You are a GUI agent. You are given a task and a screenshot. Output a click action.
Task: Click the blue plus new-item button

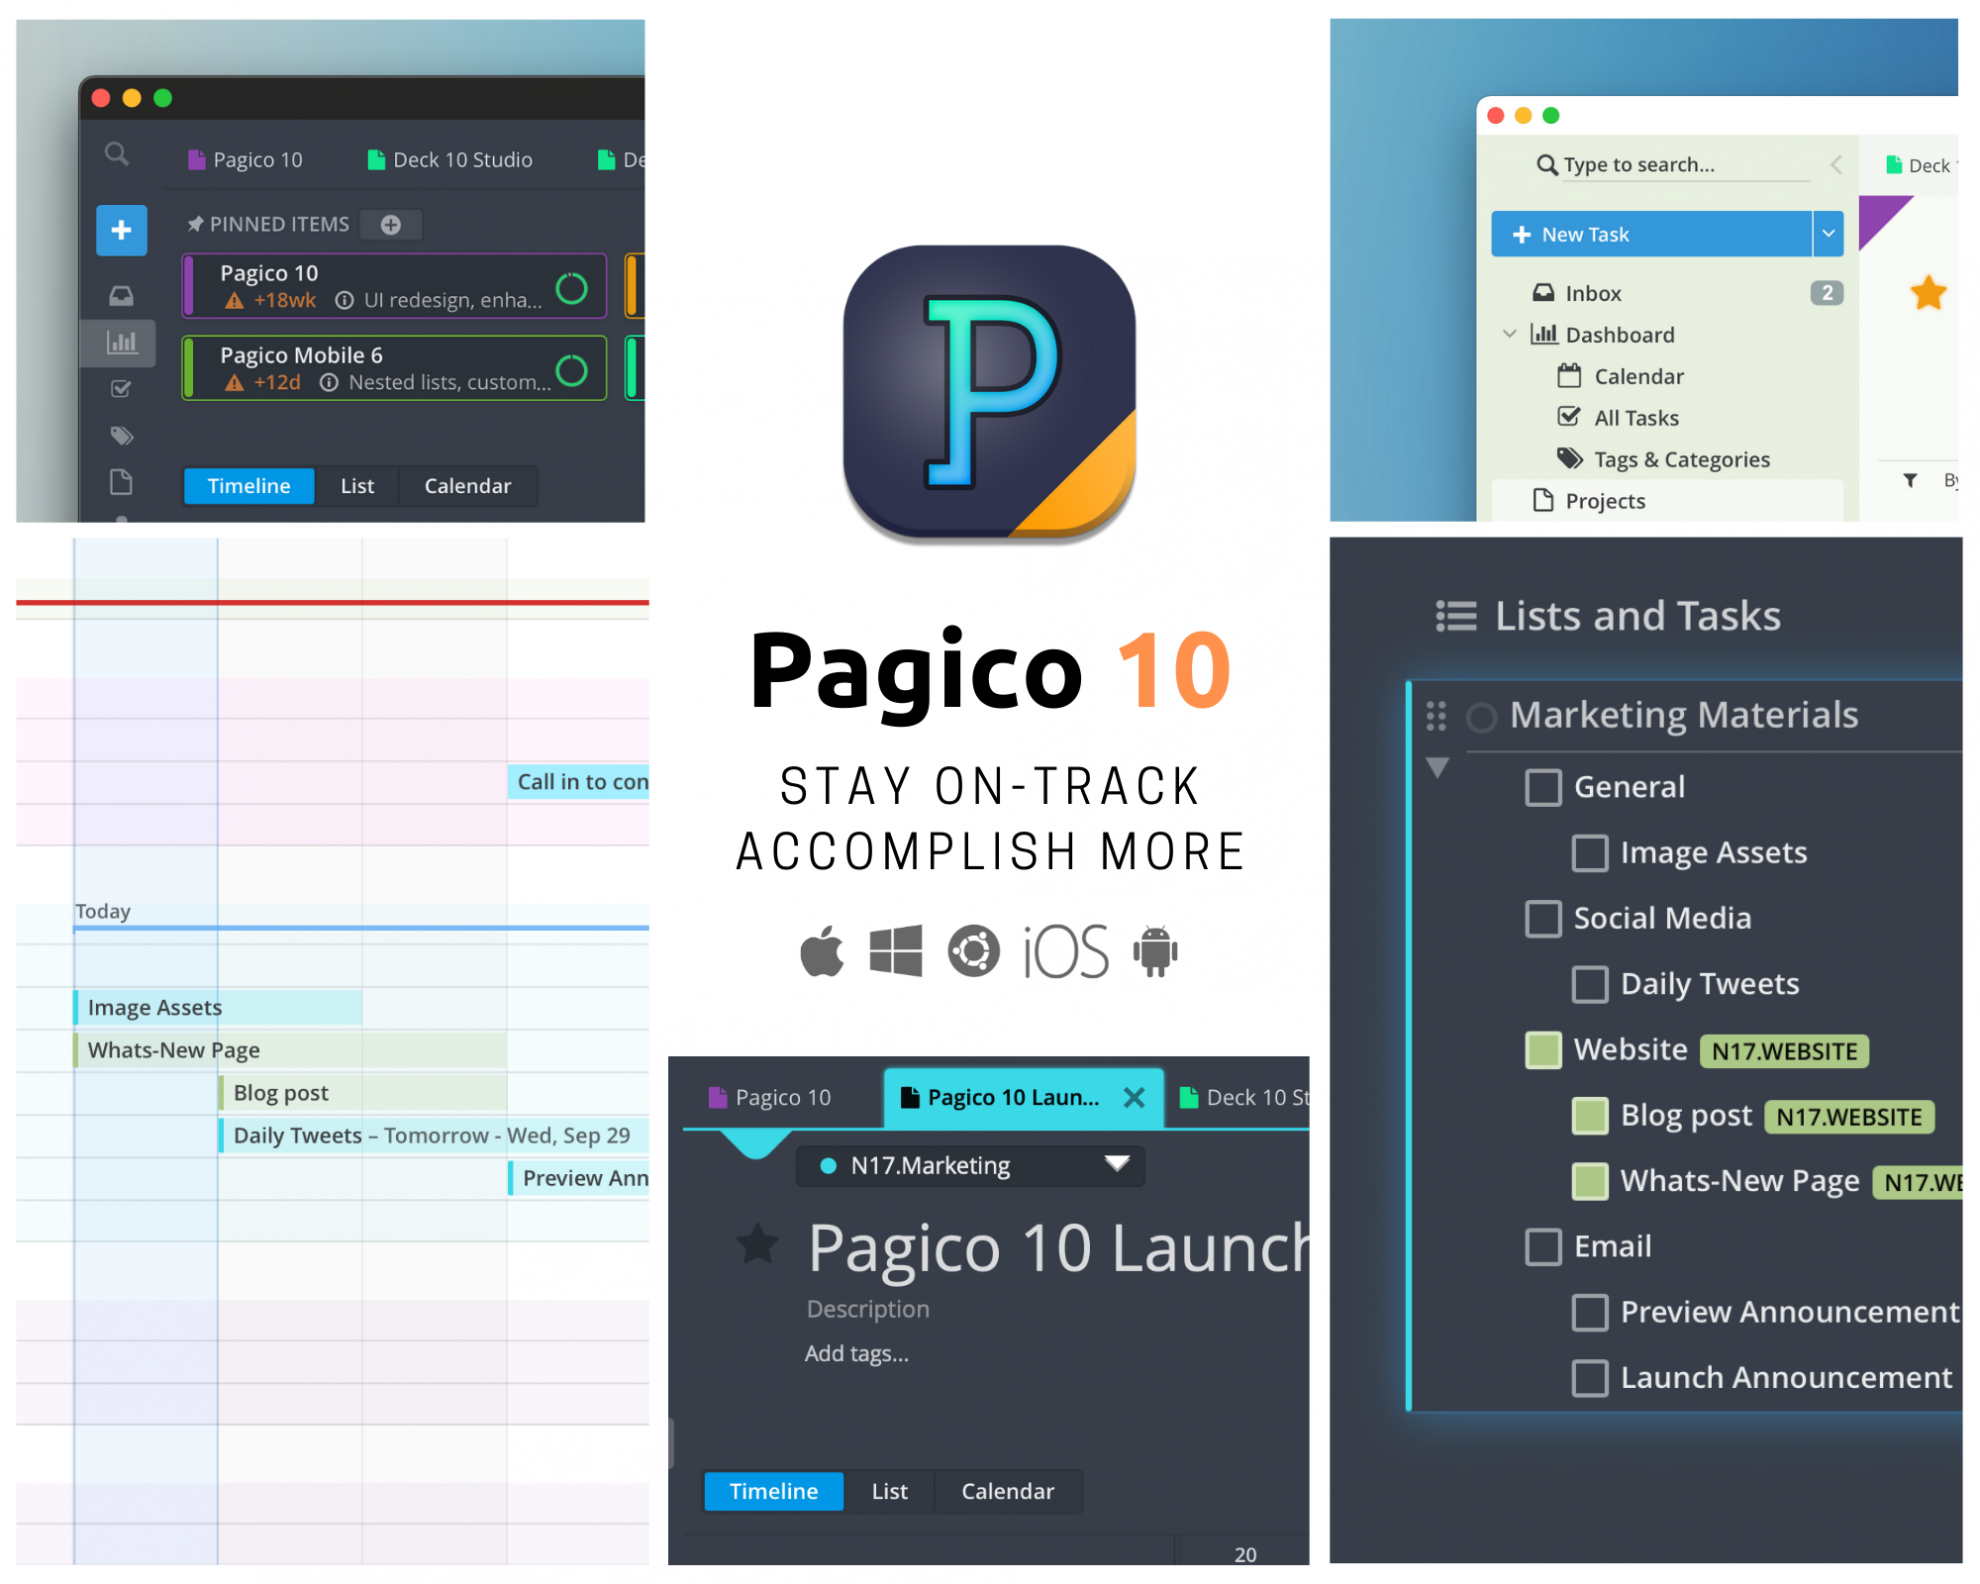coord(121,230)
